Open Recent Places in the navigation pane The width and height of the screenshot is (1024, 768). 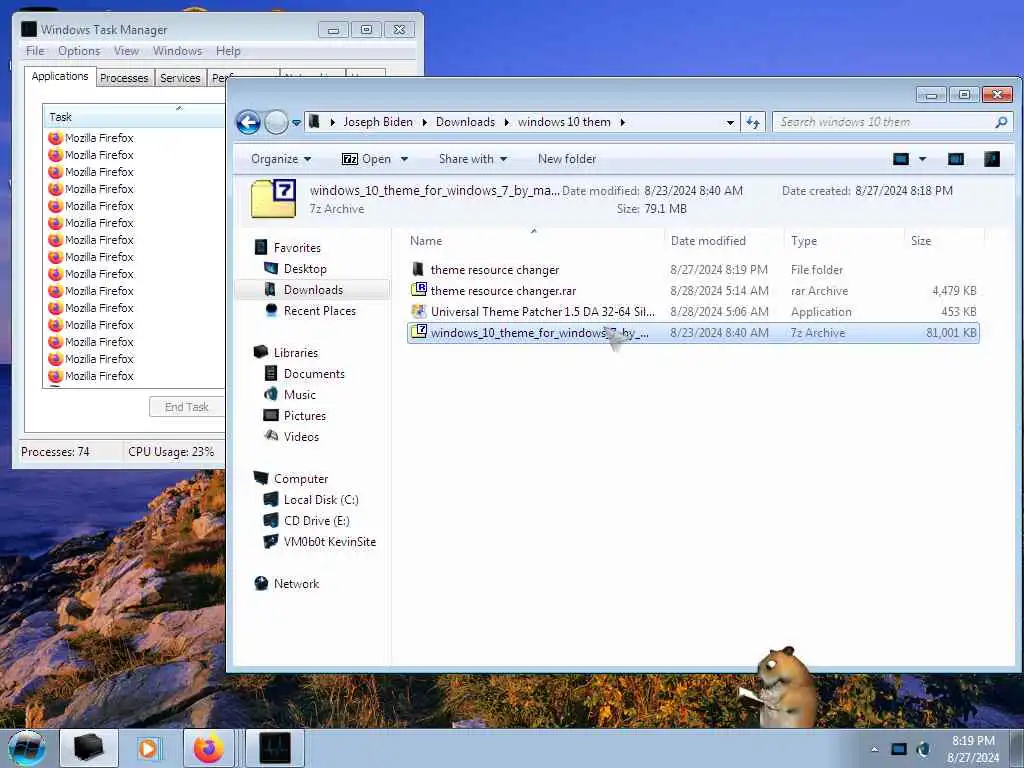319,311
